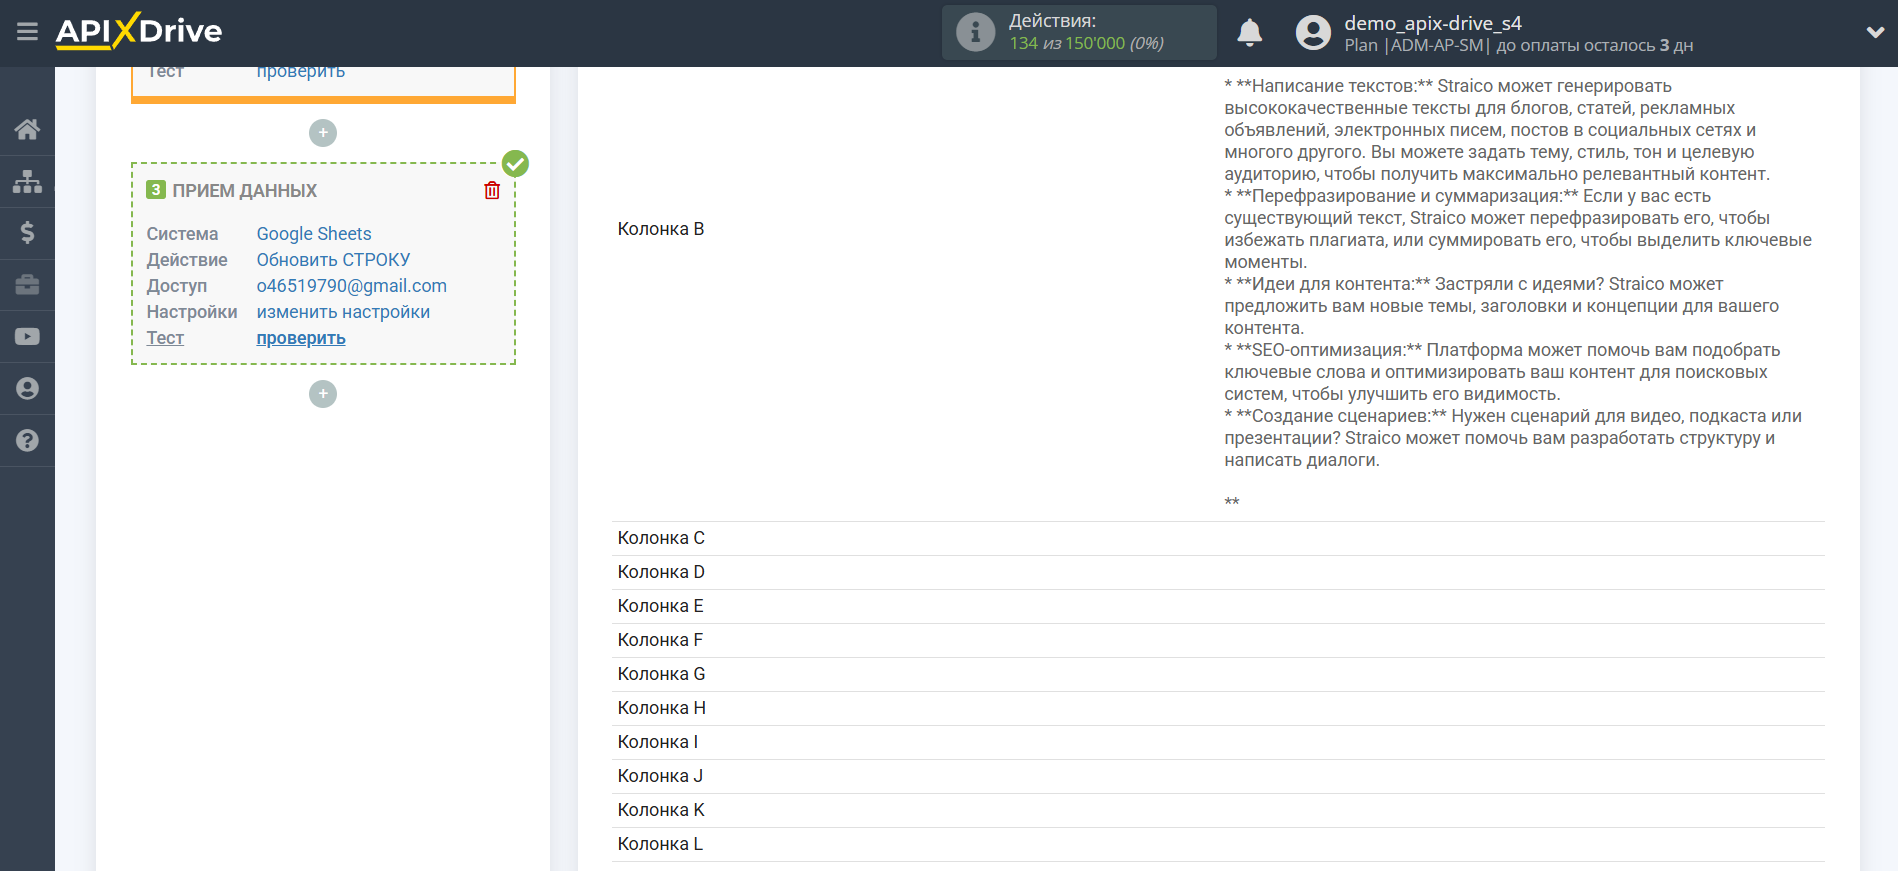This screenshot has width=1898, height=871.
Task: Open profile icon in sidebar
Action: (27, 389)
